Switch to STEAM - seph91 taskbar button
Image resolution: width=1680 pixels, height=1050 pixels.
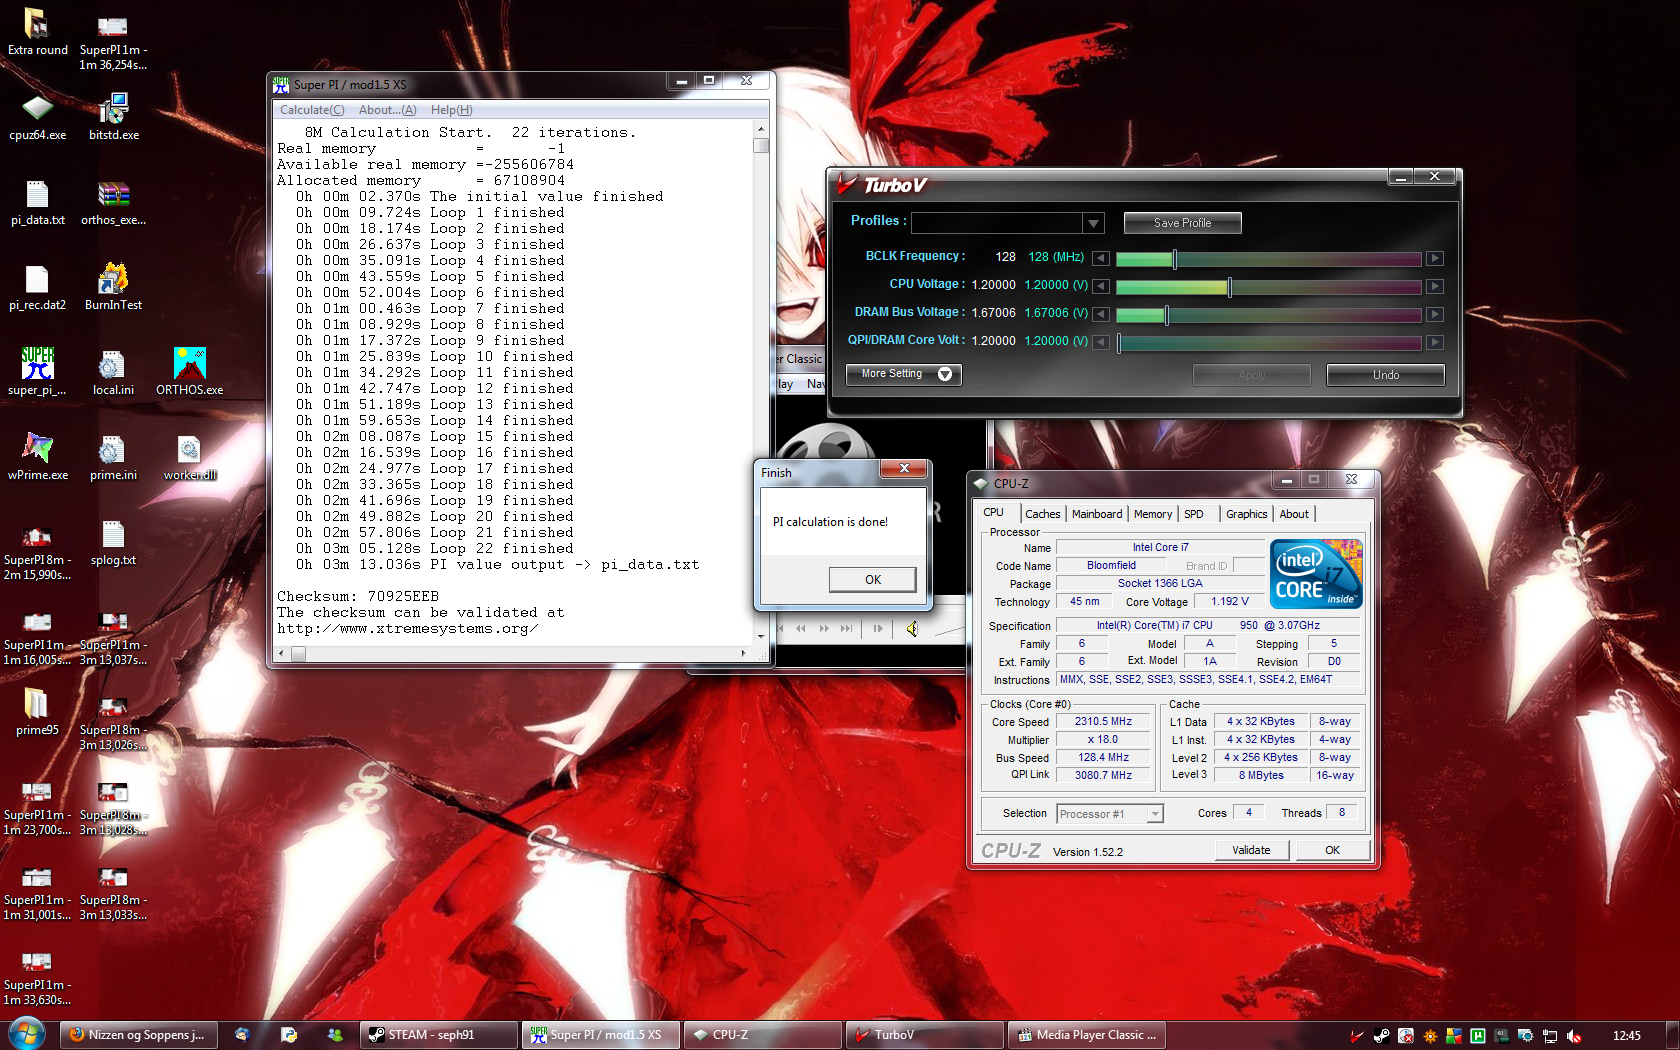click(x=439, y=1035)
